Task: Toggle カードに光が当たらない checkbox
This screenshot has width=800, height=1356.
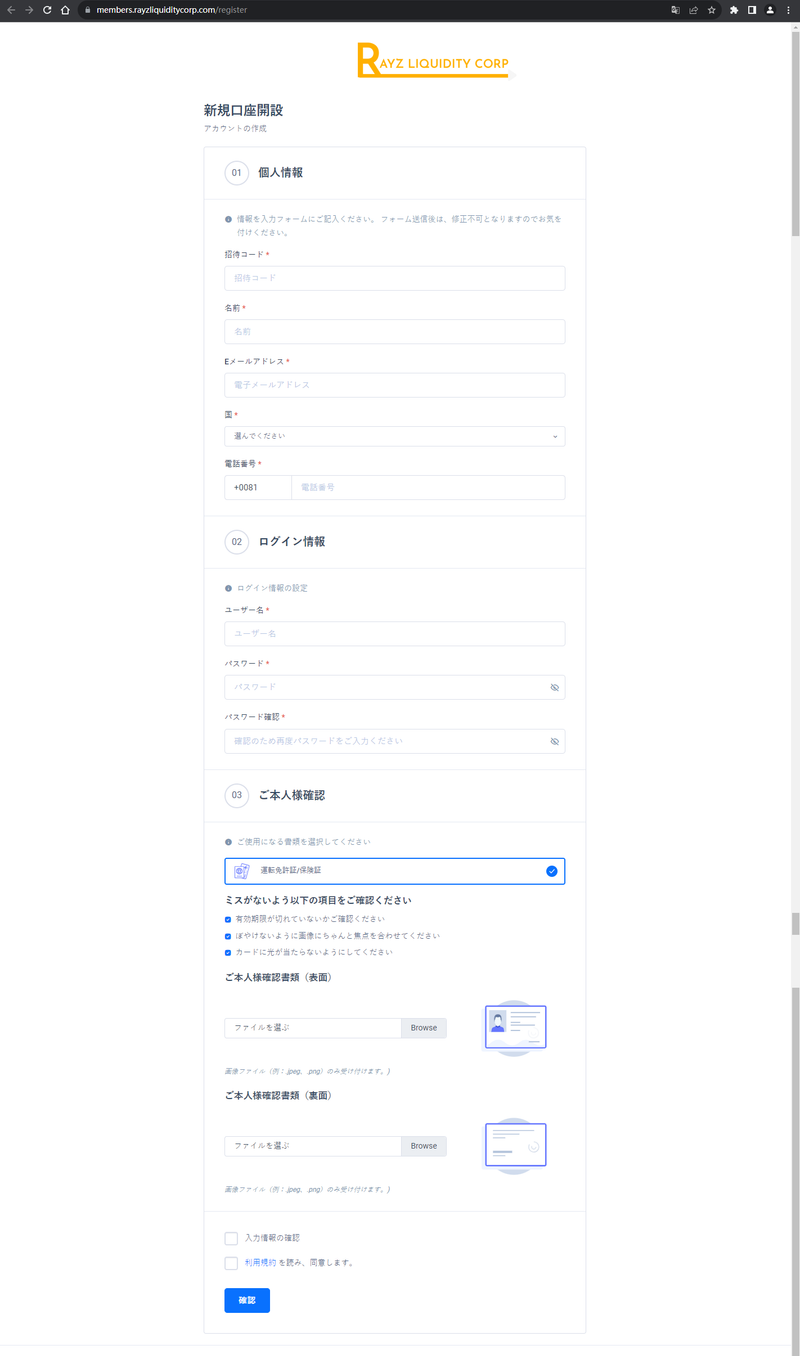Action: coord(228,953)
